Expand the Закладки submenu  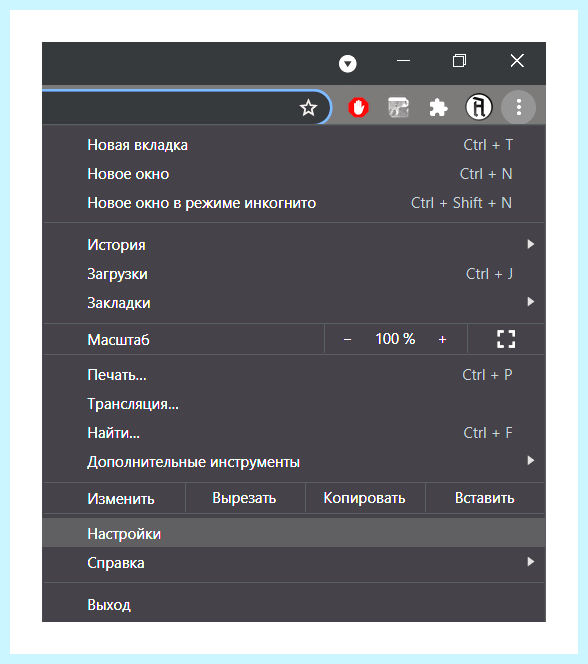(294, 303)
